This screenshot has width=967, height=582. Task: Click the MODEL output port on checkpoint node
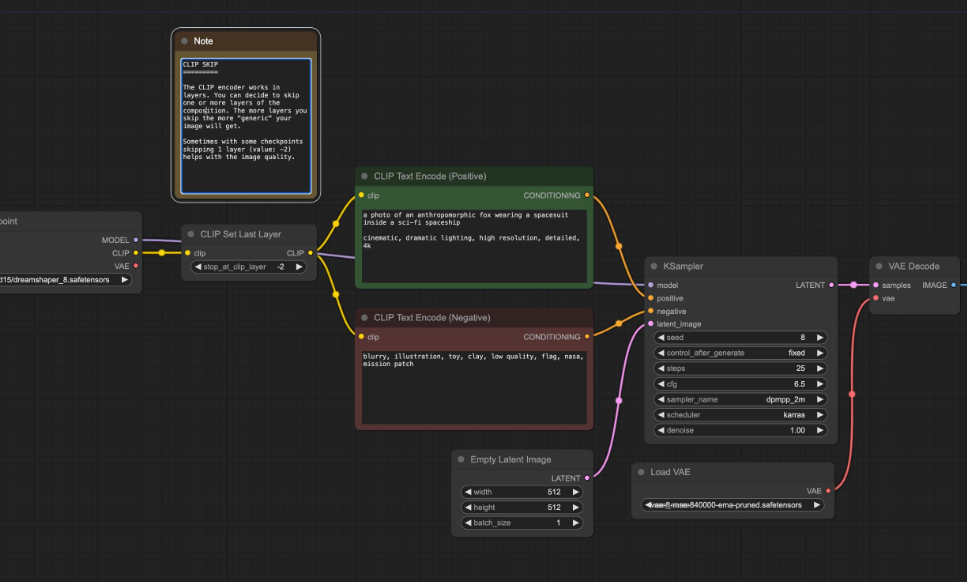coord(136,240)
